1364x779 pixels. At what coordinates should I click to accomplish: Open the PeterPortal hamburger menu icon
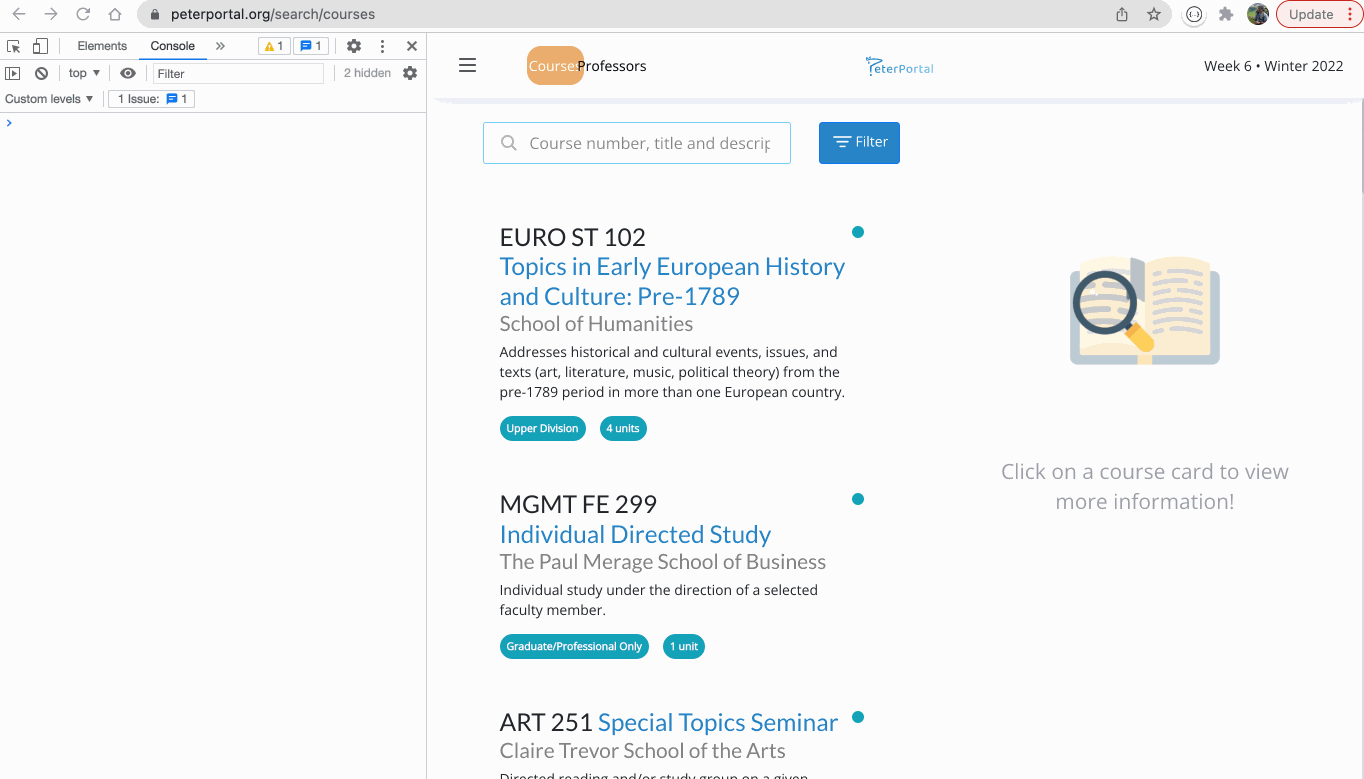click(467, 65)
